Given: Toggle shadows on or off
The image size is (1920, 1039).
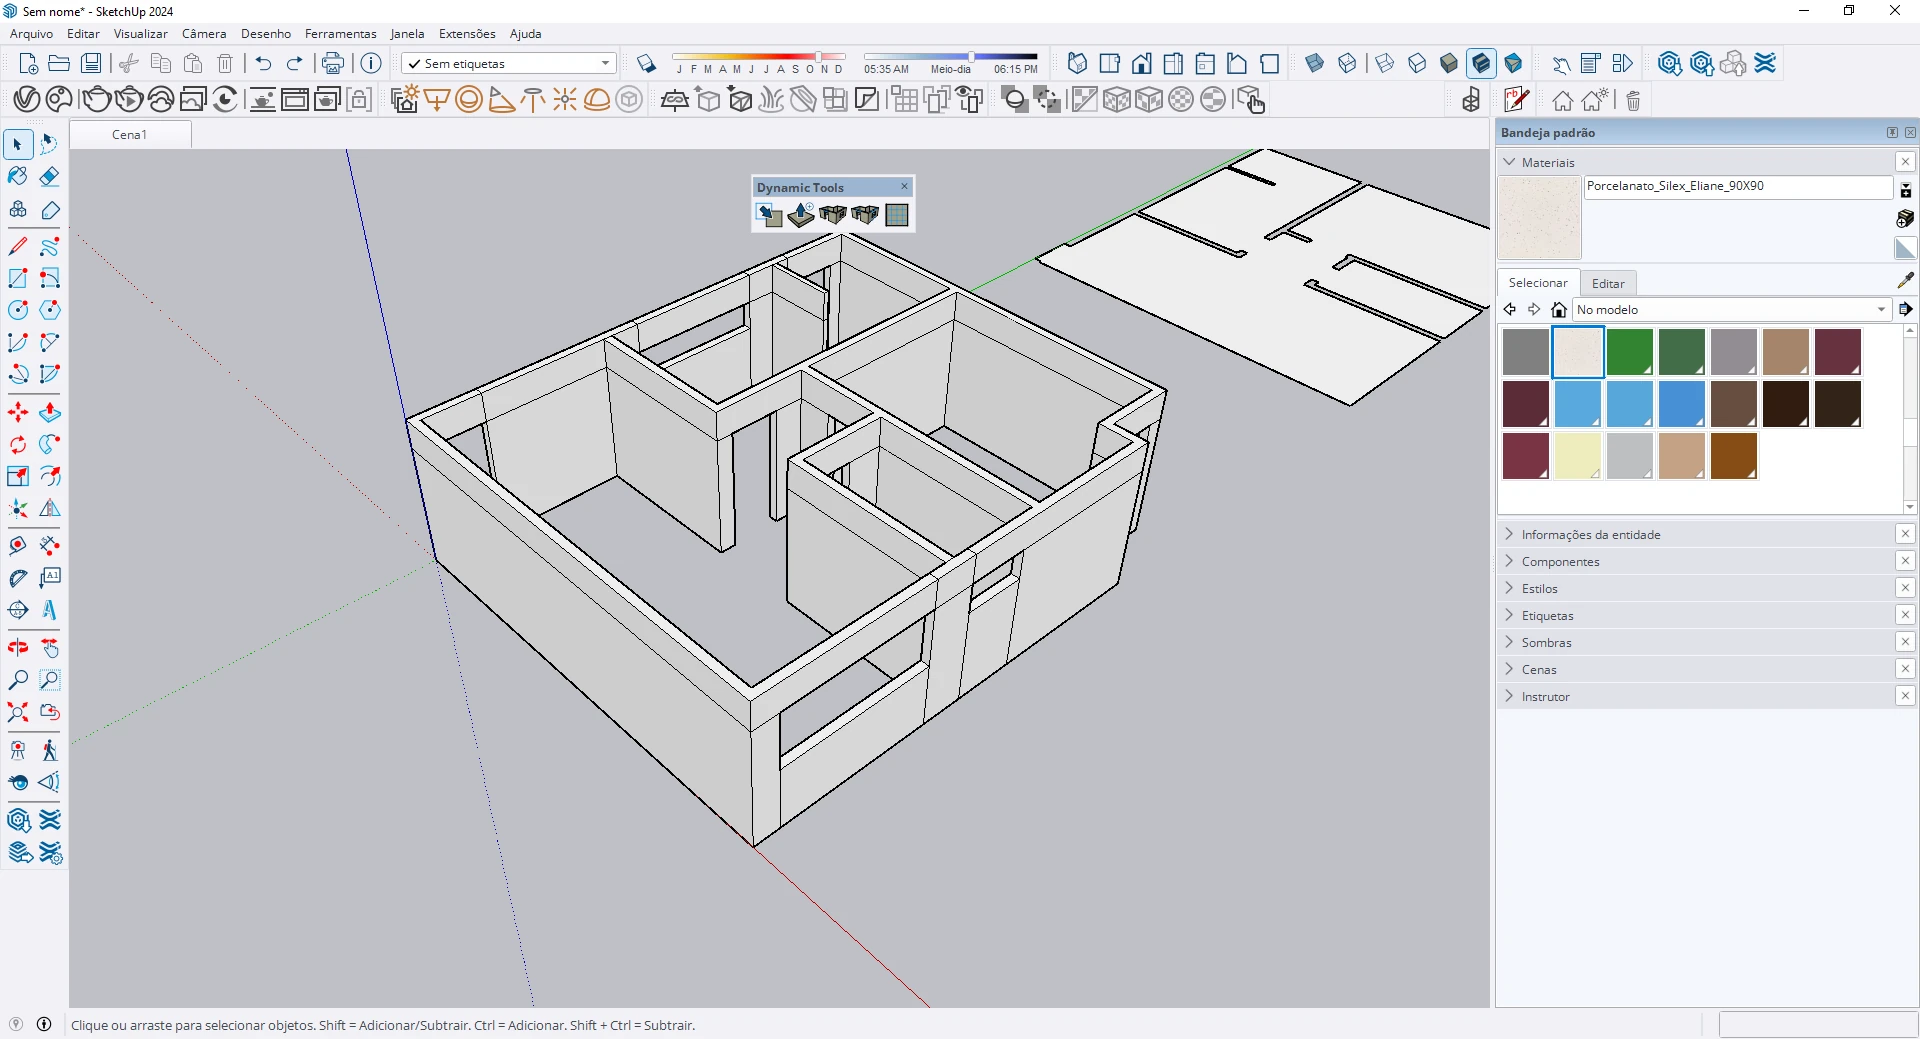Looking at the screenshot, I should [646, 63].
